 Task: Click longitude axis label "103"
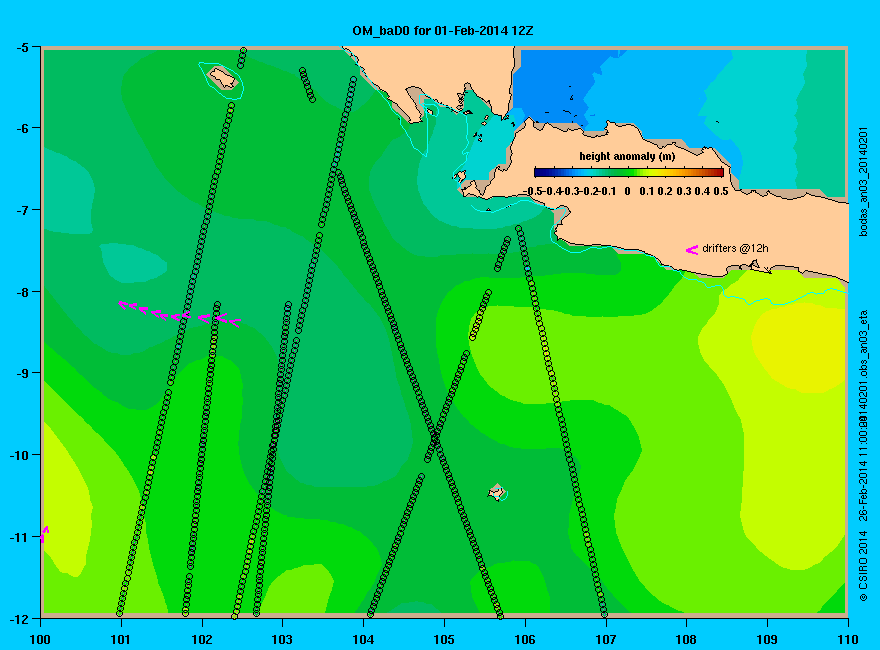(282, 639)
